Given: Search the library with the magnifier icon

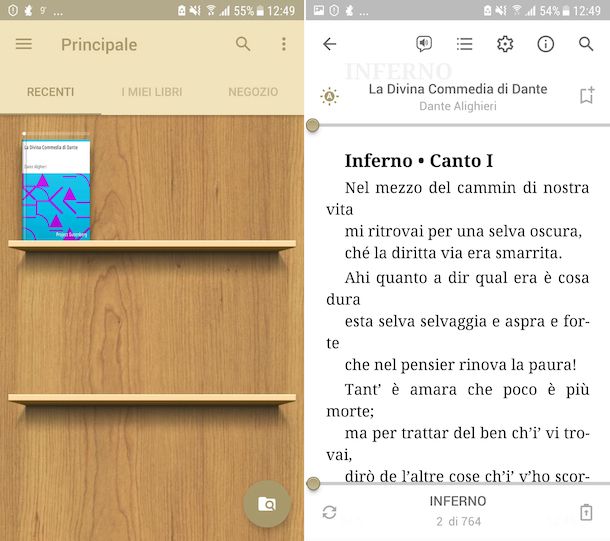Looking at the screenshot, I should coord(243,44).
